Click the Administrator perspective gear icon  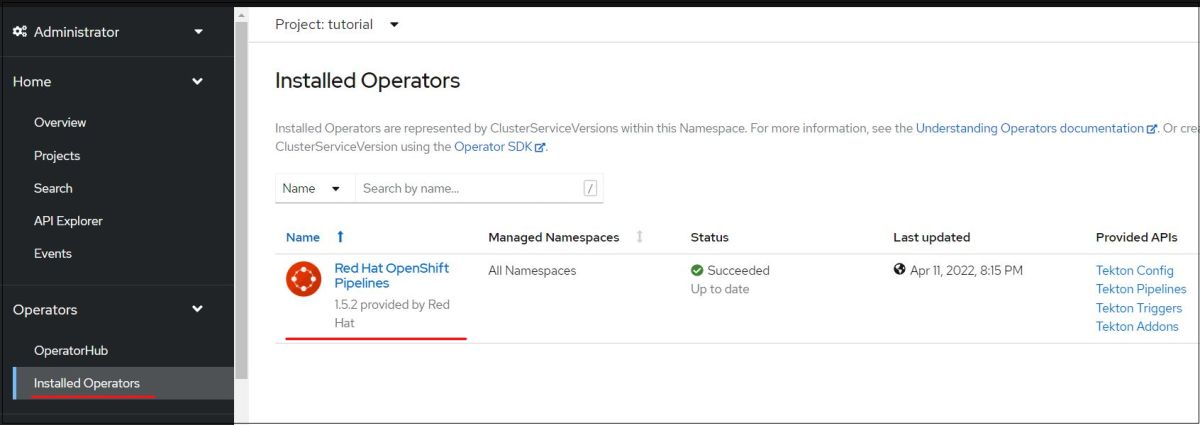tap(20, 32)
